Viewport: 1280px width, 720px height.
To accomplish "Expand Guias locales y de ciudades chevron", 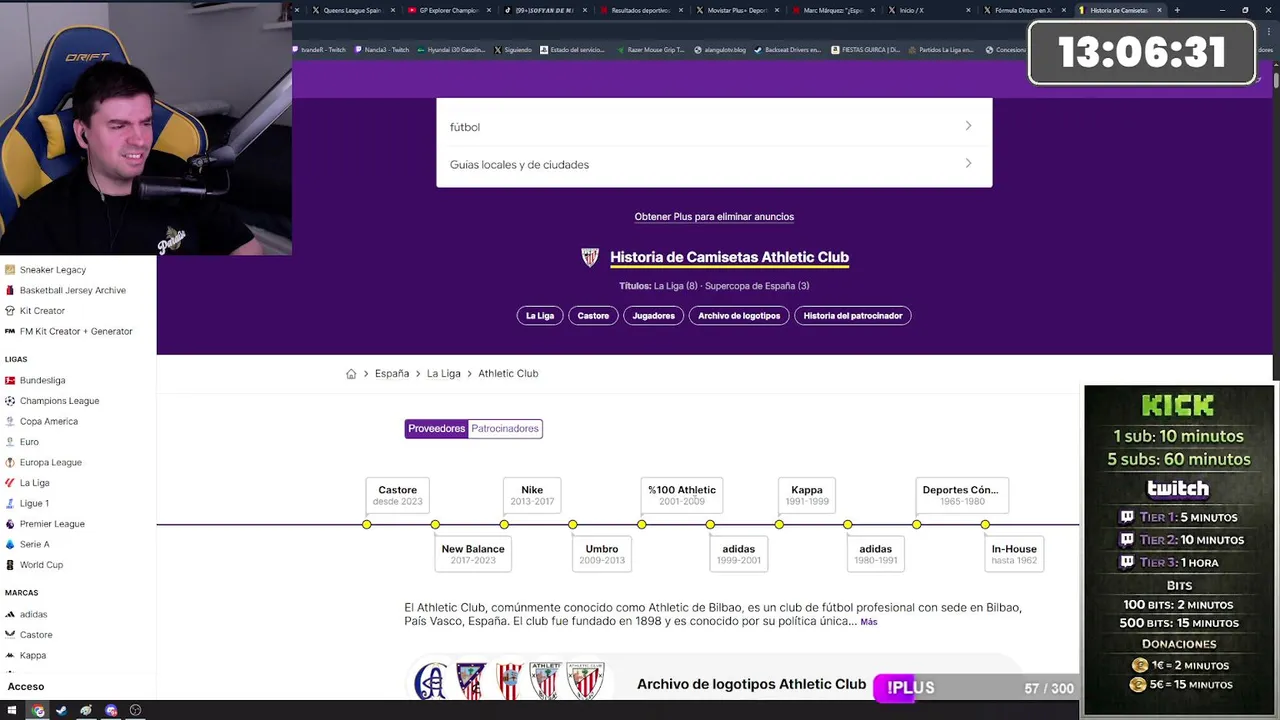I will (968, 164).
